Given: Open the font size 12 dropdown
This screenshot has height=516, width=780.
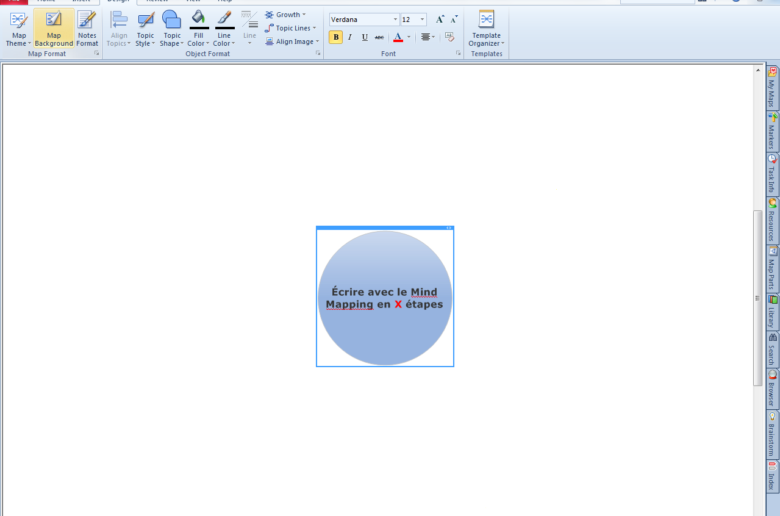Looking at the screenshot, I should (x=422, y=19).
